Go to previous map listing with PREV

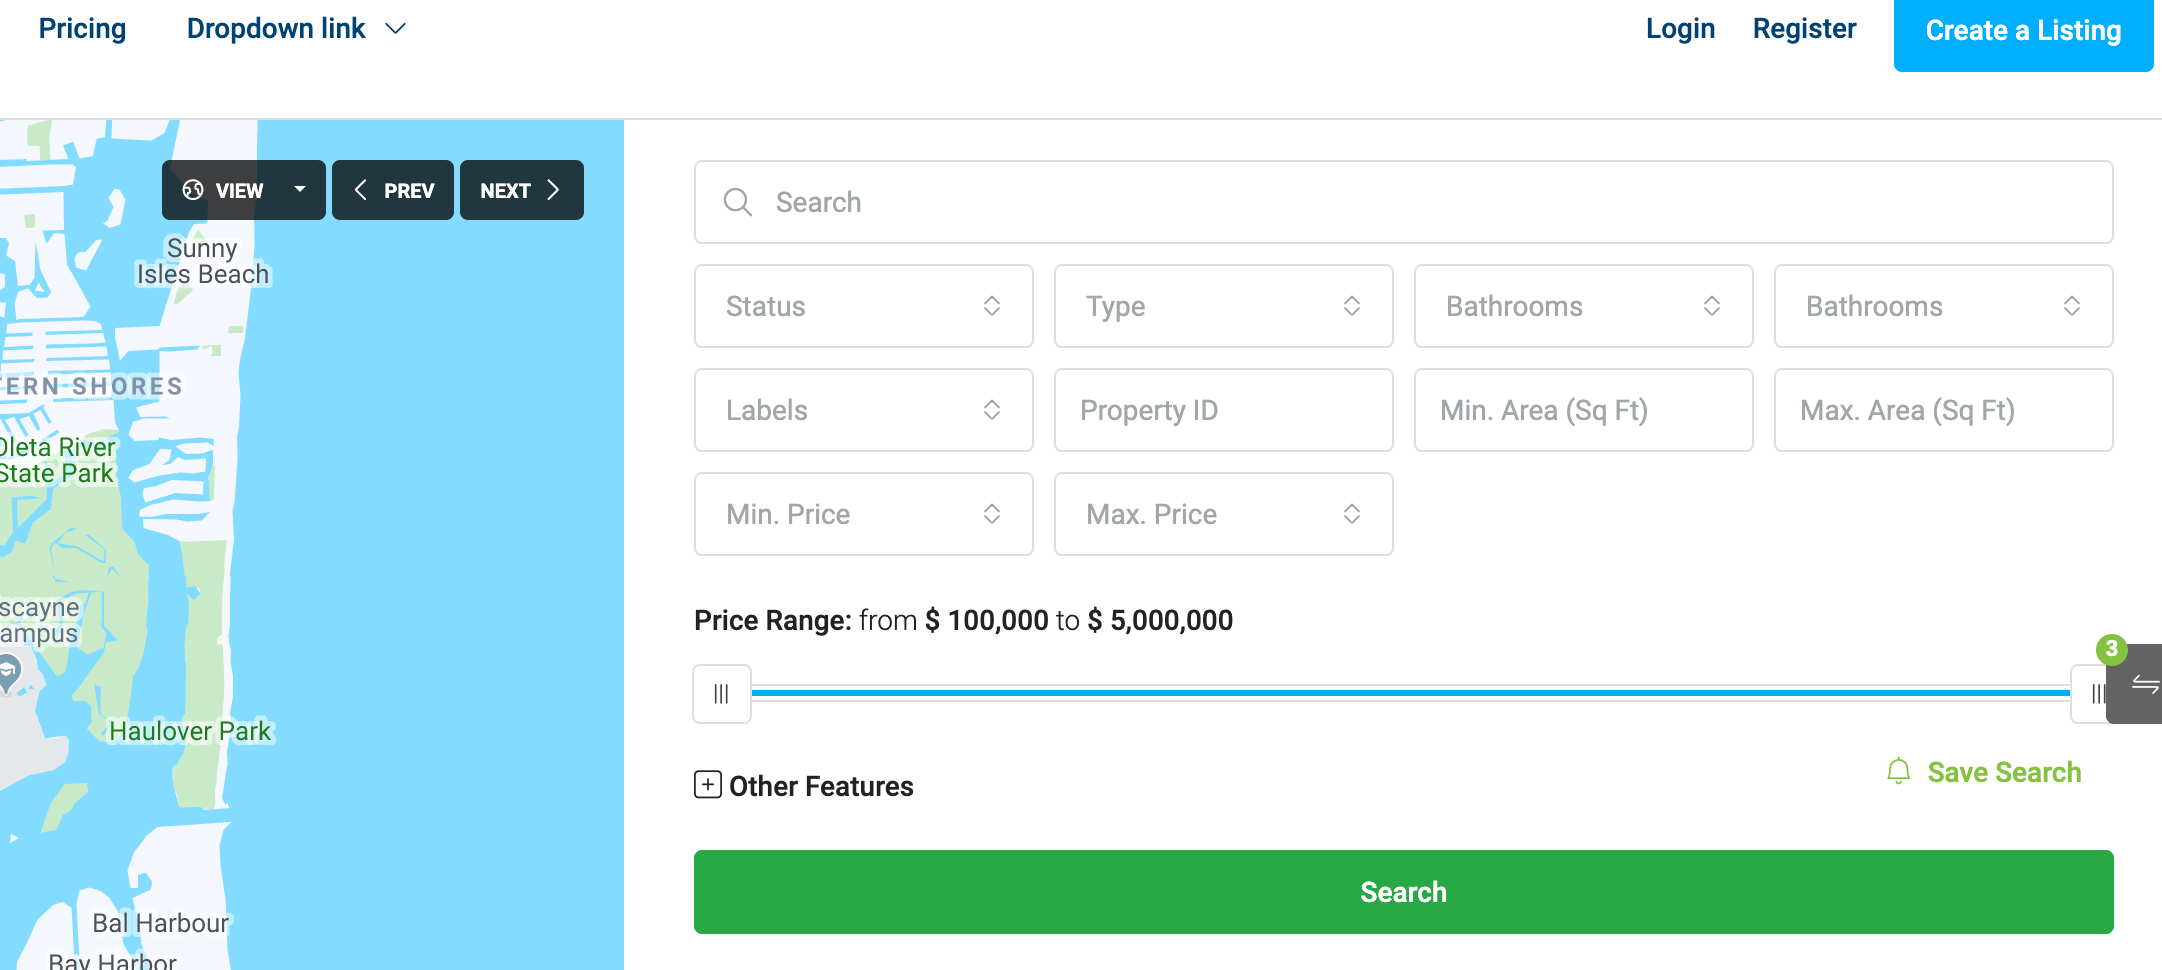click(393, 190)
